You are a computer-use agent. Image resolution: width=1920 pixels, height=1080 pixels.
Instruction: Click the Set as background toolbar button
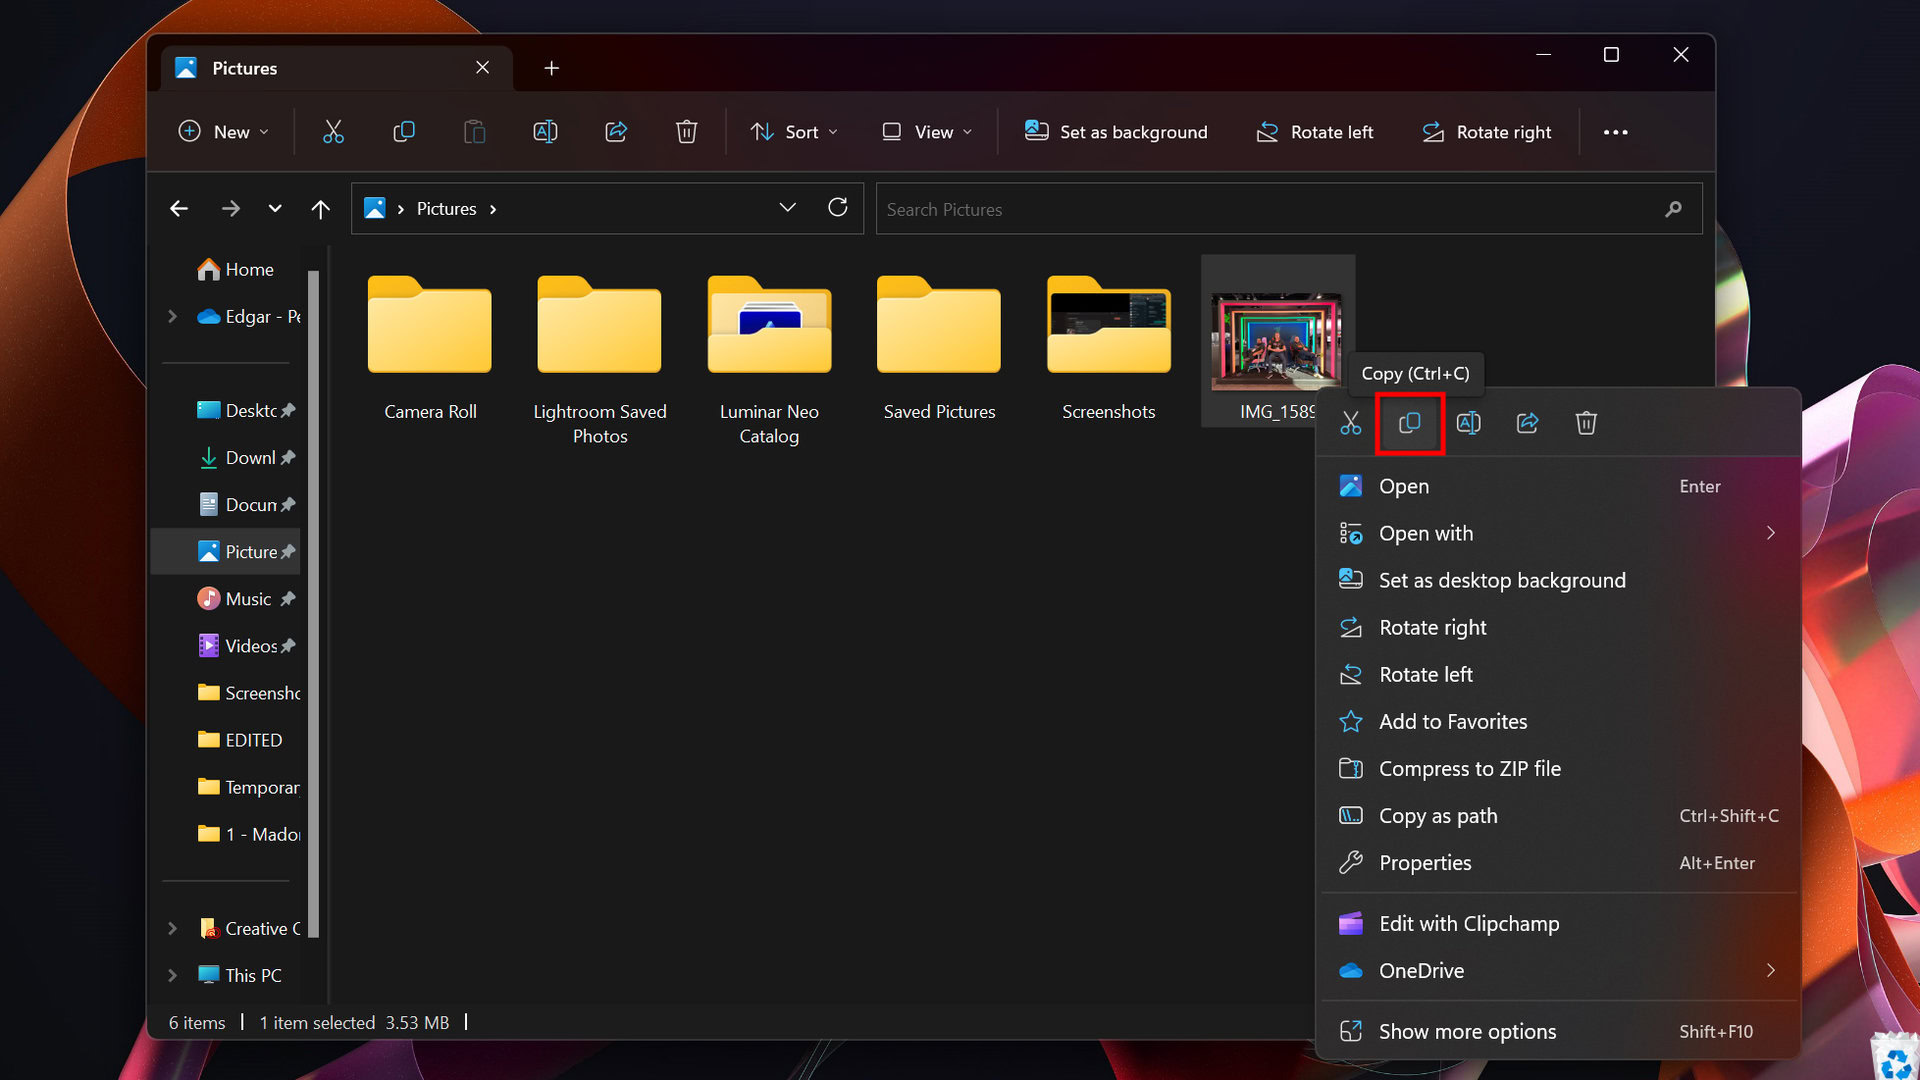[1116, 132]
